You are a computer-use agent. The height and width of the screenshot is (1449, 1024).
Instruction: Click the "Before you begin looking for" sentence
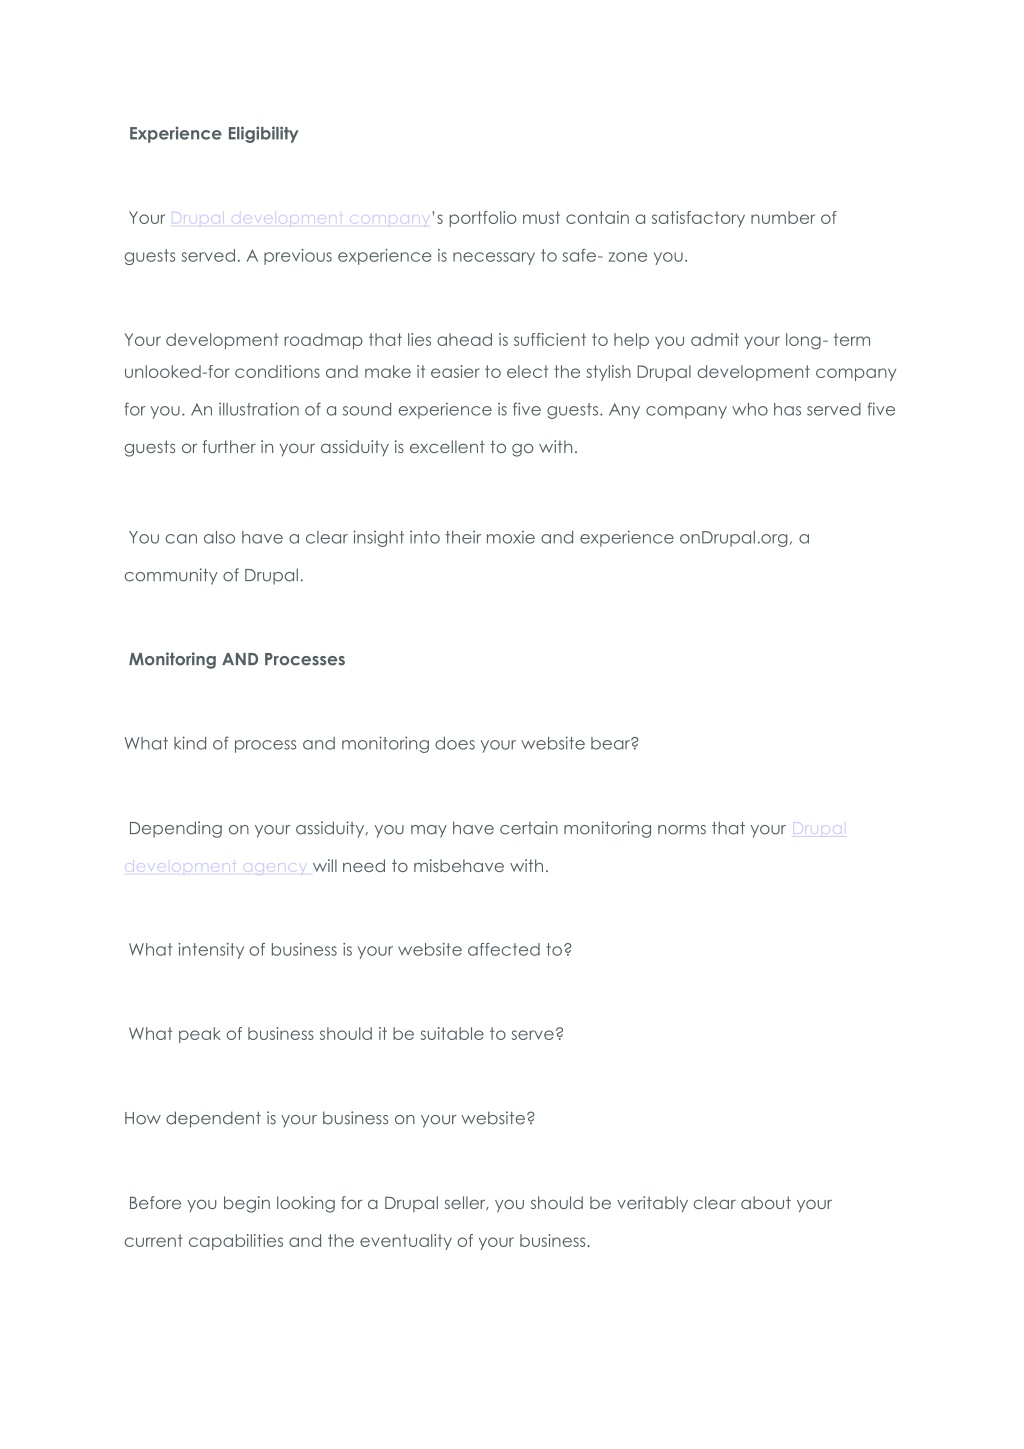480,1203
